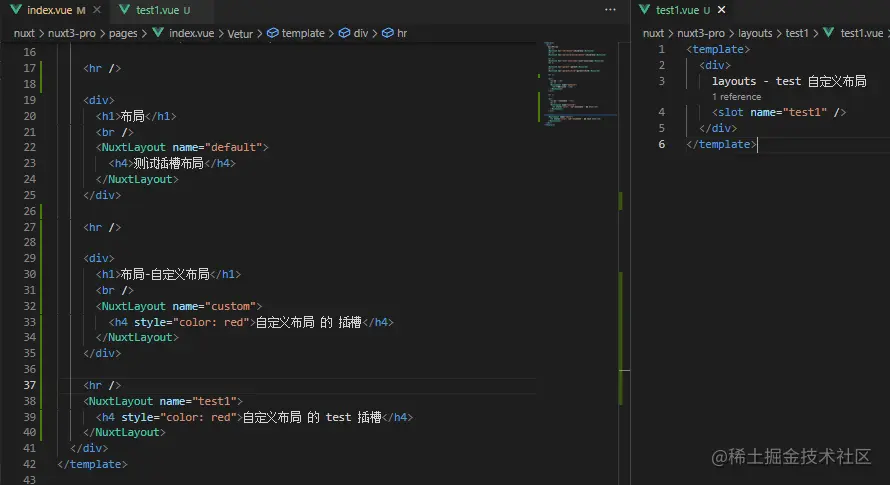Click the br tag on line 31
The width and height of the screenshot is (890, 485).
point(115,290)
